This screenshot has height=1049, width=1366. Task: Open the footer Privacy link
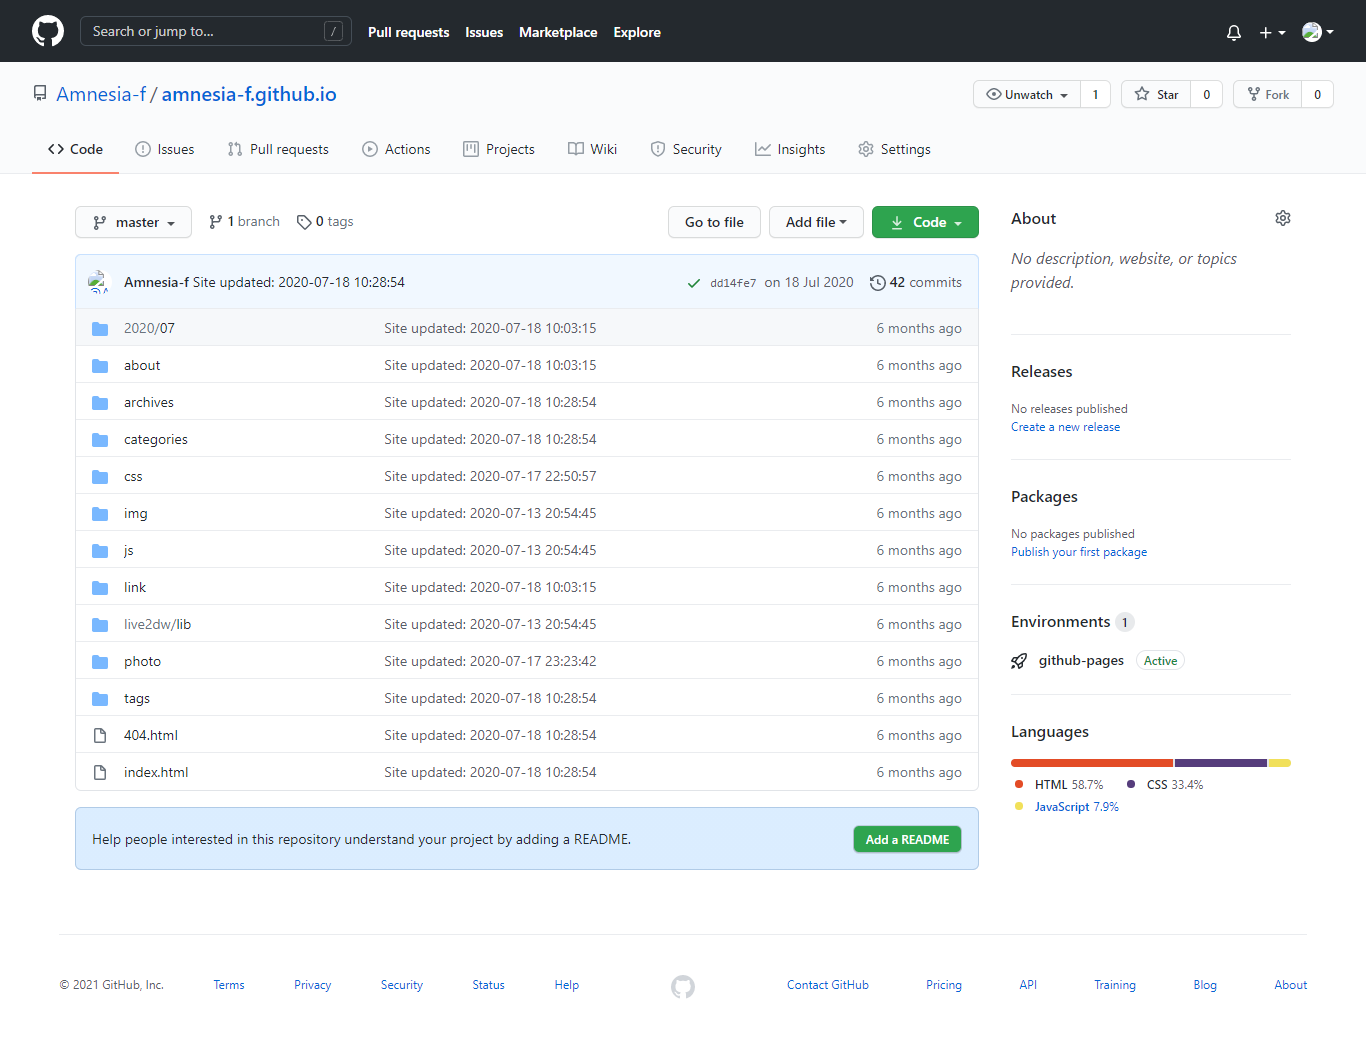pyautogui.click(x=312, y=985)
